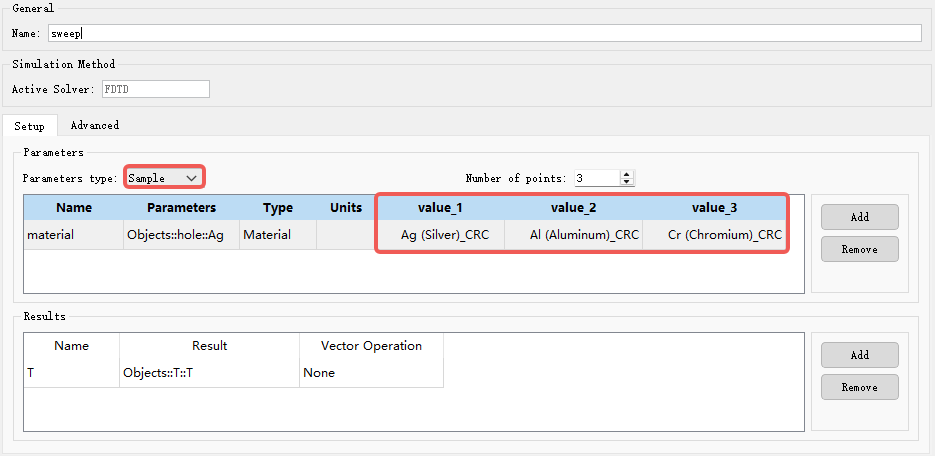Click the Number of points input field
935x456 pixels.
597,178
